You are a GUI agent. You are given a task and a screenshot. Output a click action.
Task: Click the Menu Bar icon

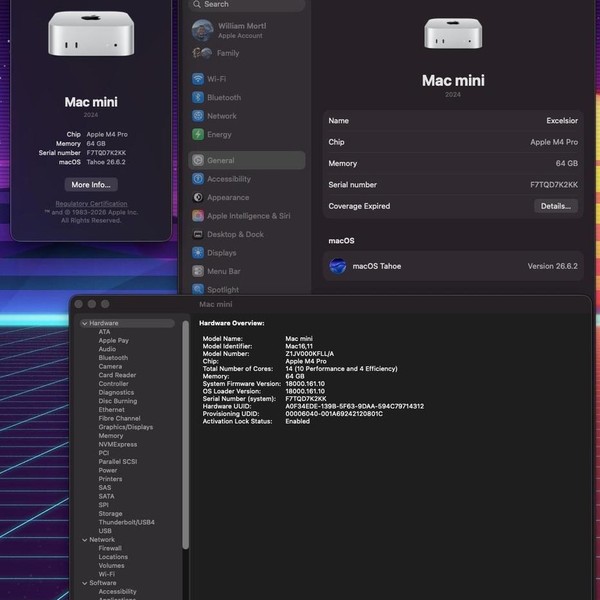point(198,271)
